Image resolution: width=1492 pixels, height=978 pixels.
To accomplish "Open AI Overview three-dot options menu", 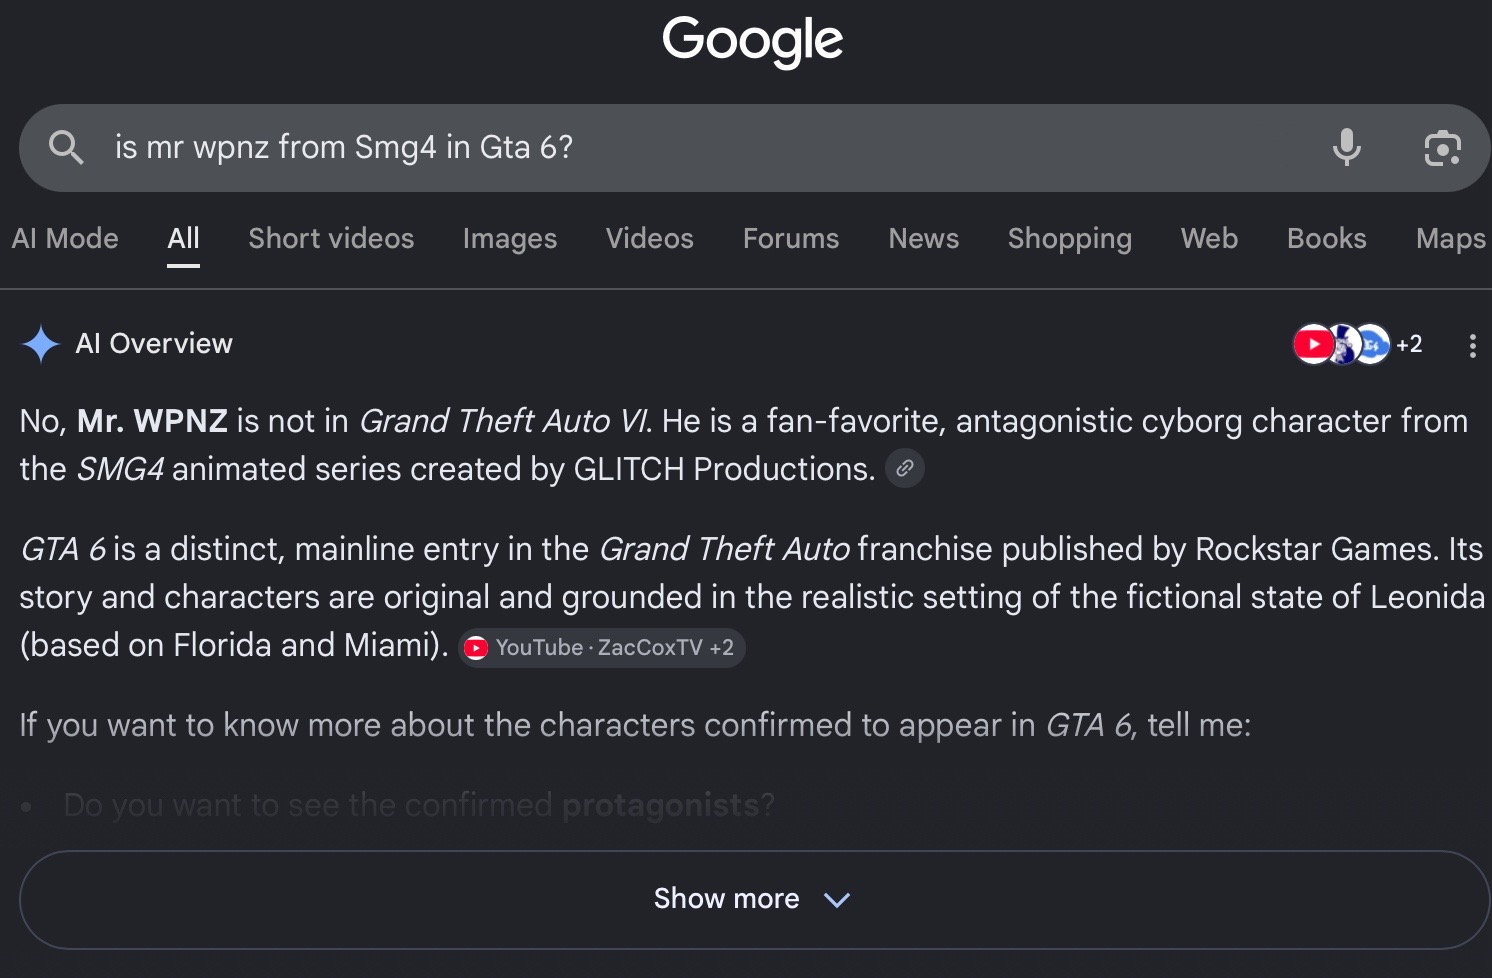I will point(1472,345).
